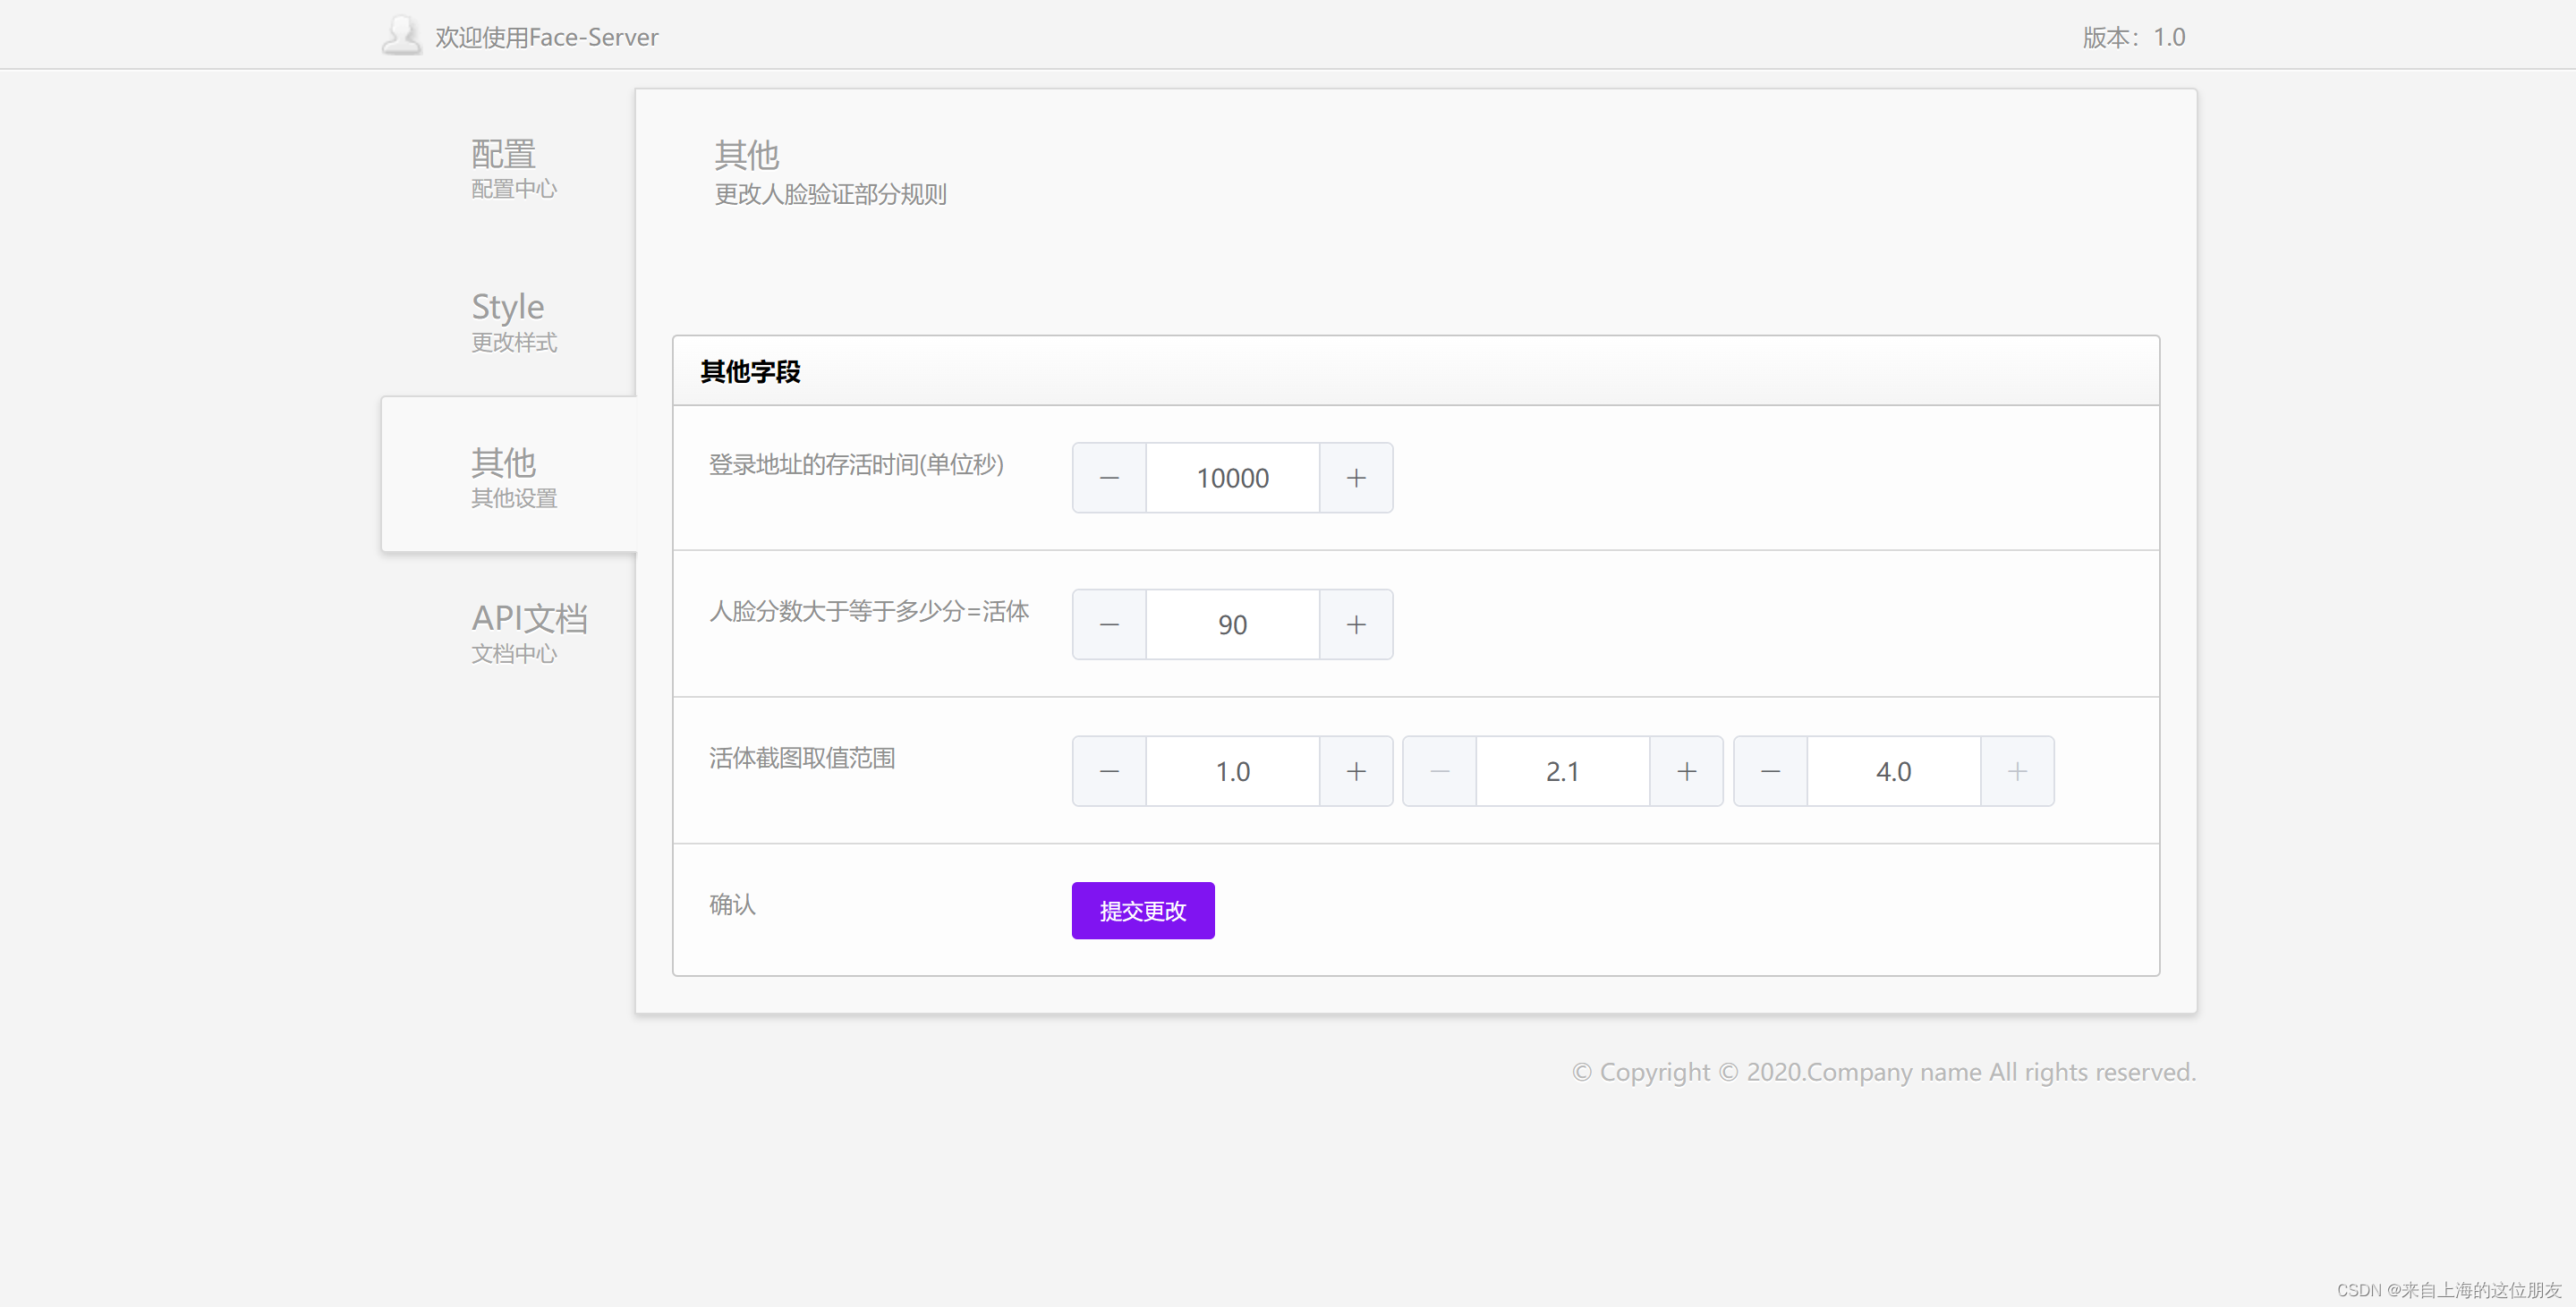Click the 欢迎使用Face-Server header title

546,37
